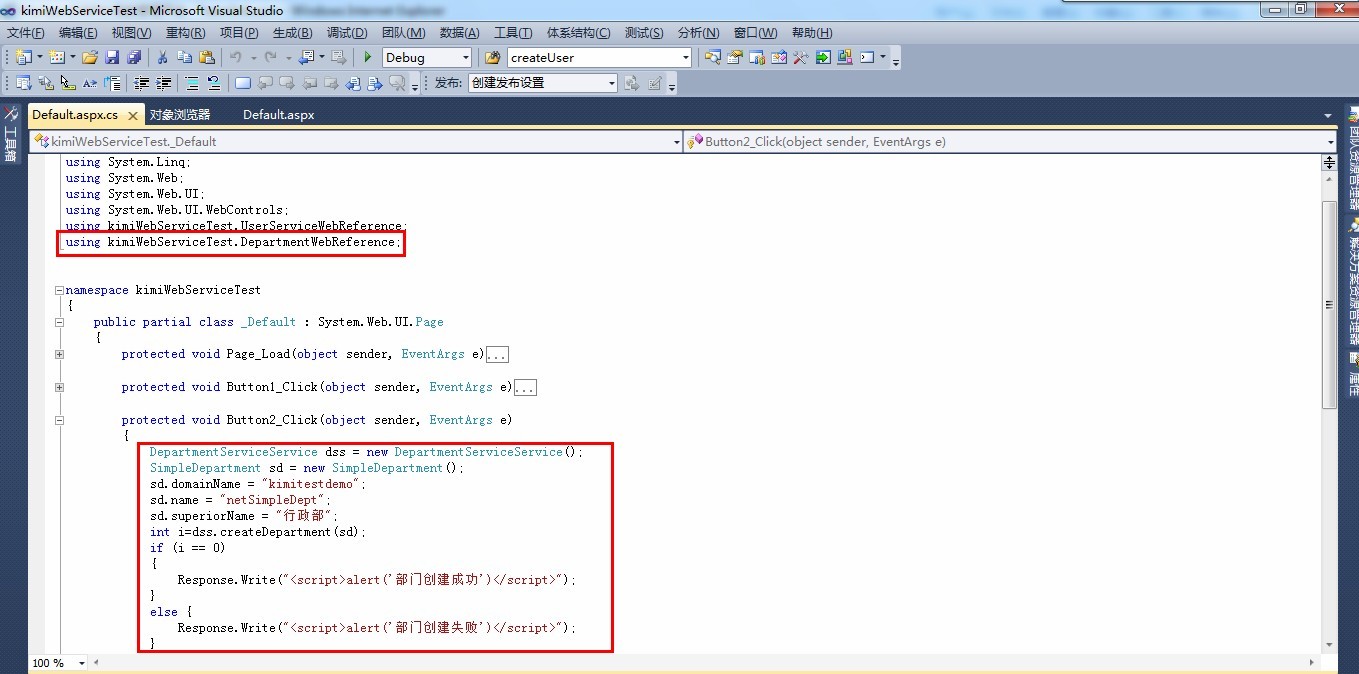Open the Undo history dropdown arrow
The height and width of the screenshot is (674, 1359).
254,57
